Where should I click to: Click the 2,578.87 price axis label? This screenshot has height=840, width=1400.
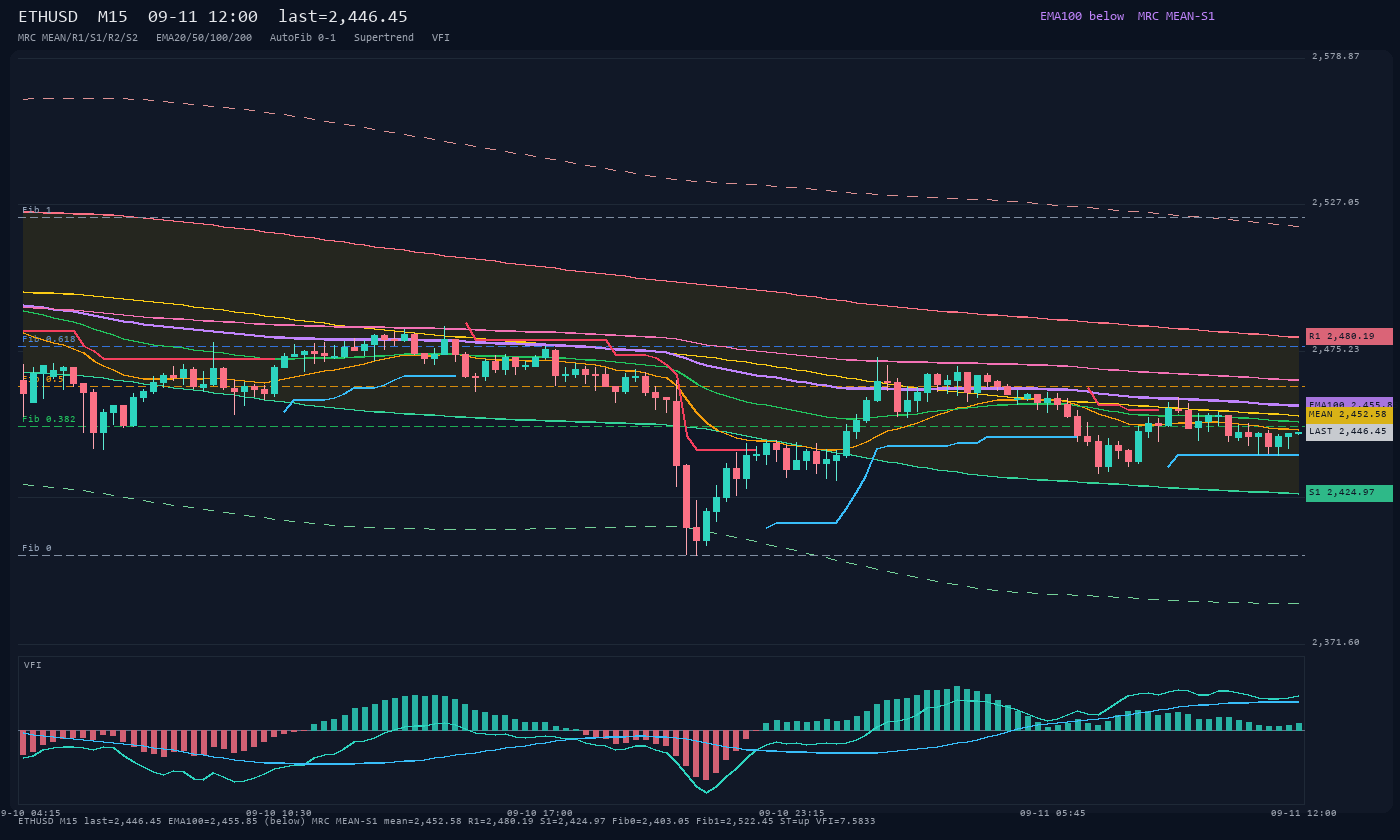1336,56
